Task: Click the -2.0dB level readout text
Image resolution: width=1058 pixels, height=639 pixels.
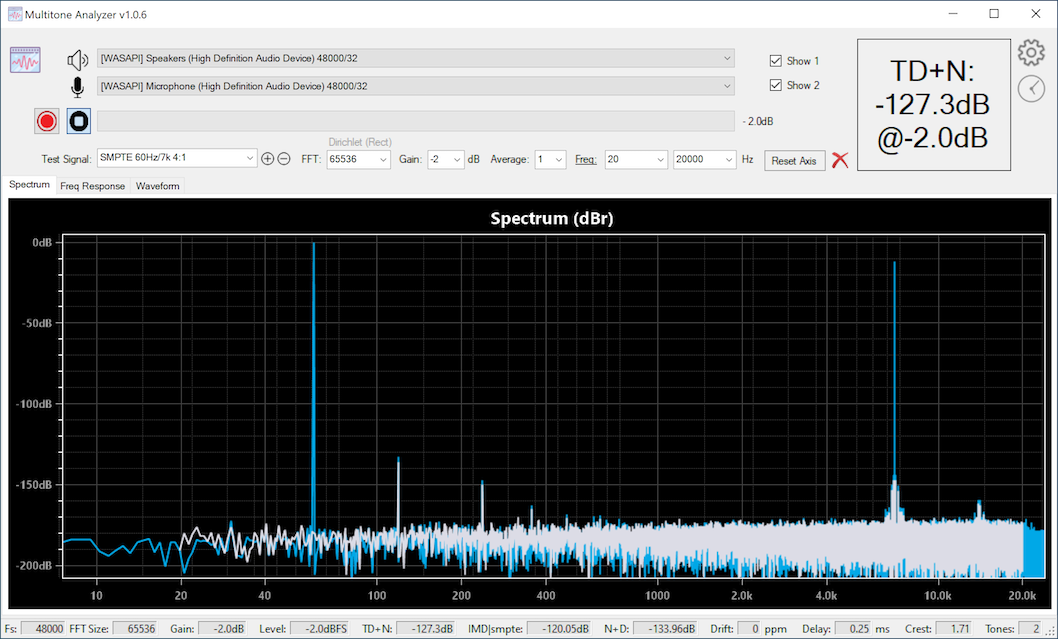Action: click(x=758, y=121)
